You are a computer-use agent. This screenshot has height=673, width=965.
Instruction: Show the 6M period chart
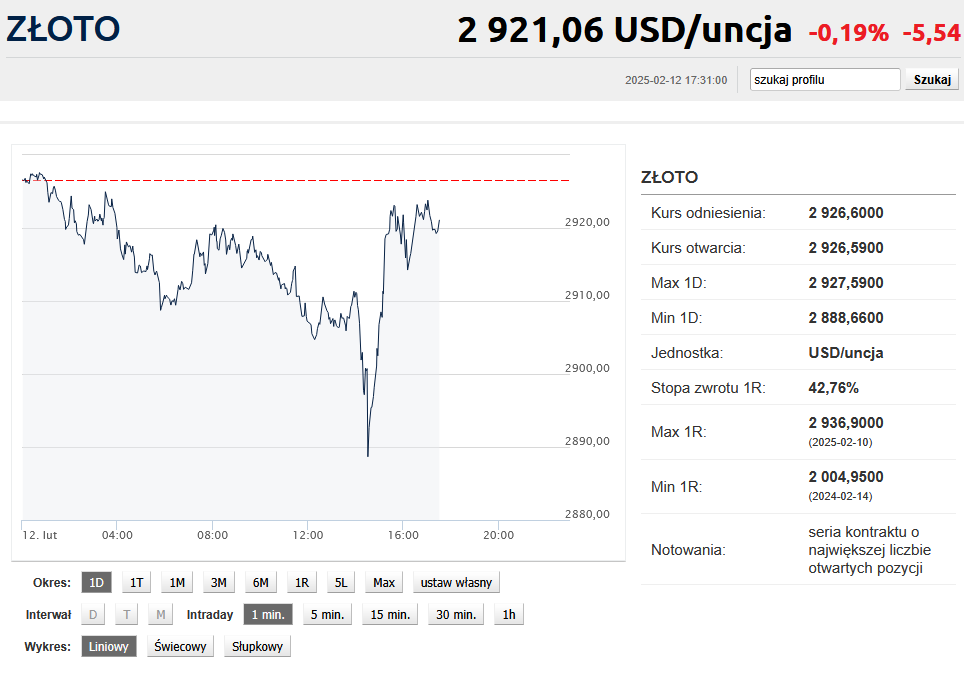(260, 583)
